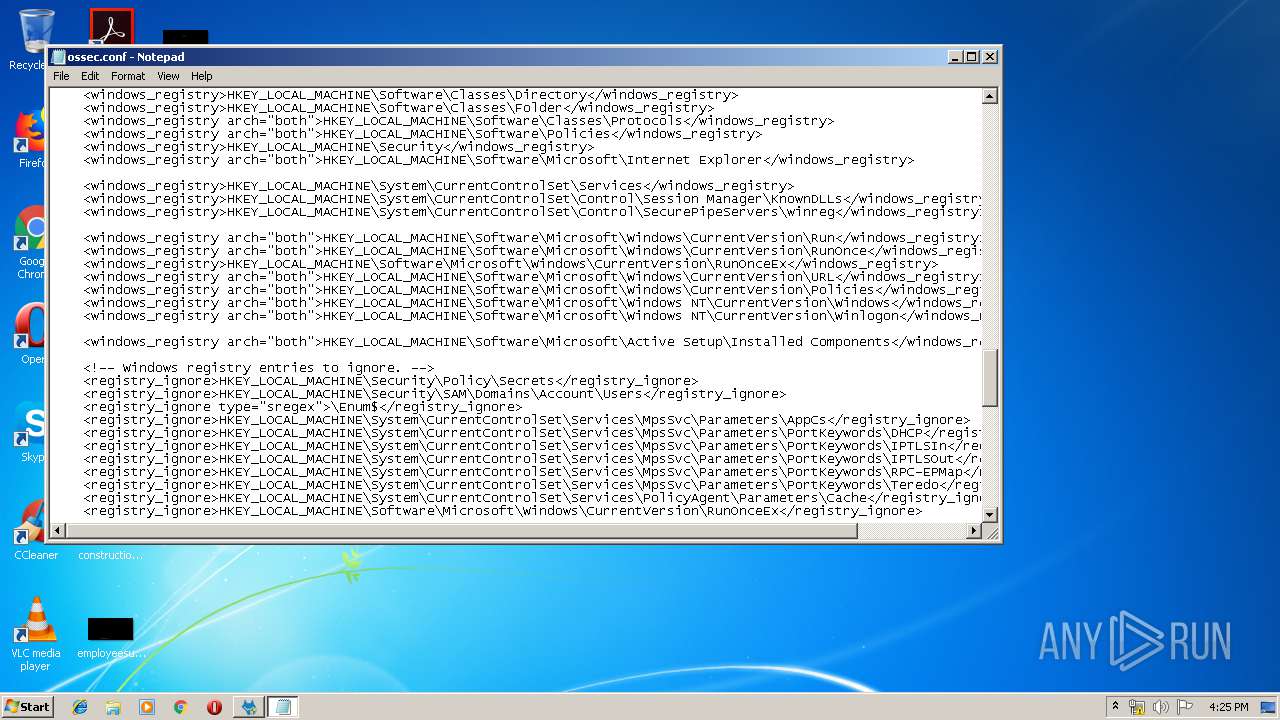The image size is (1280, 720).
Task: Click the line containing SAM\Domains\Account\Users
Action: pos(435,394)
